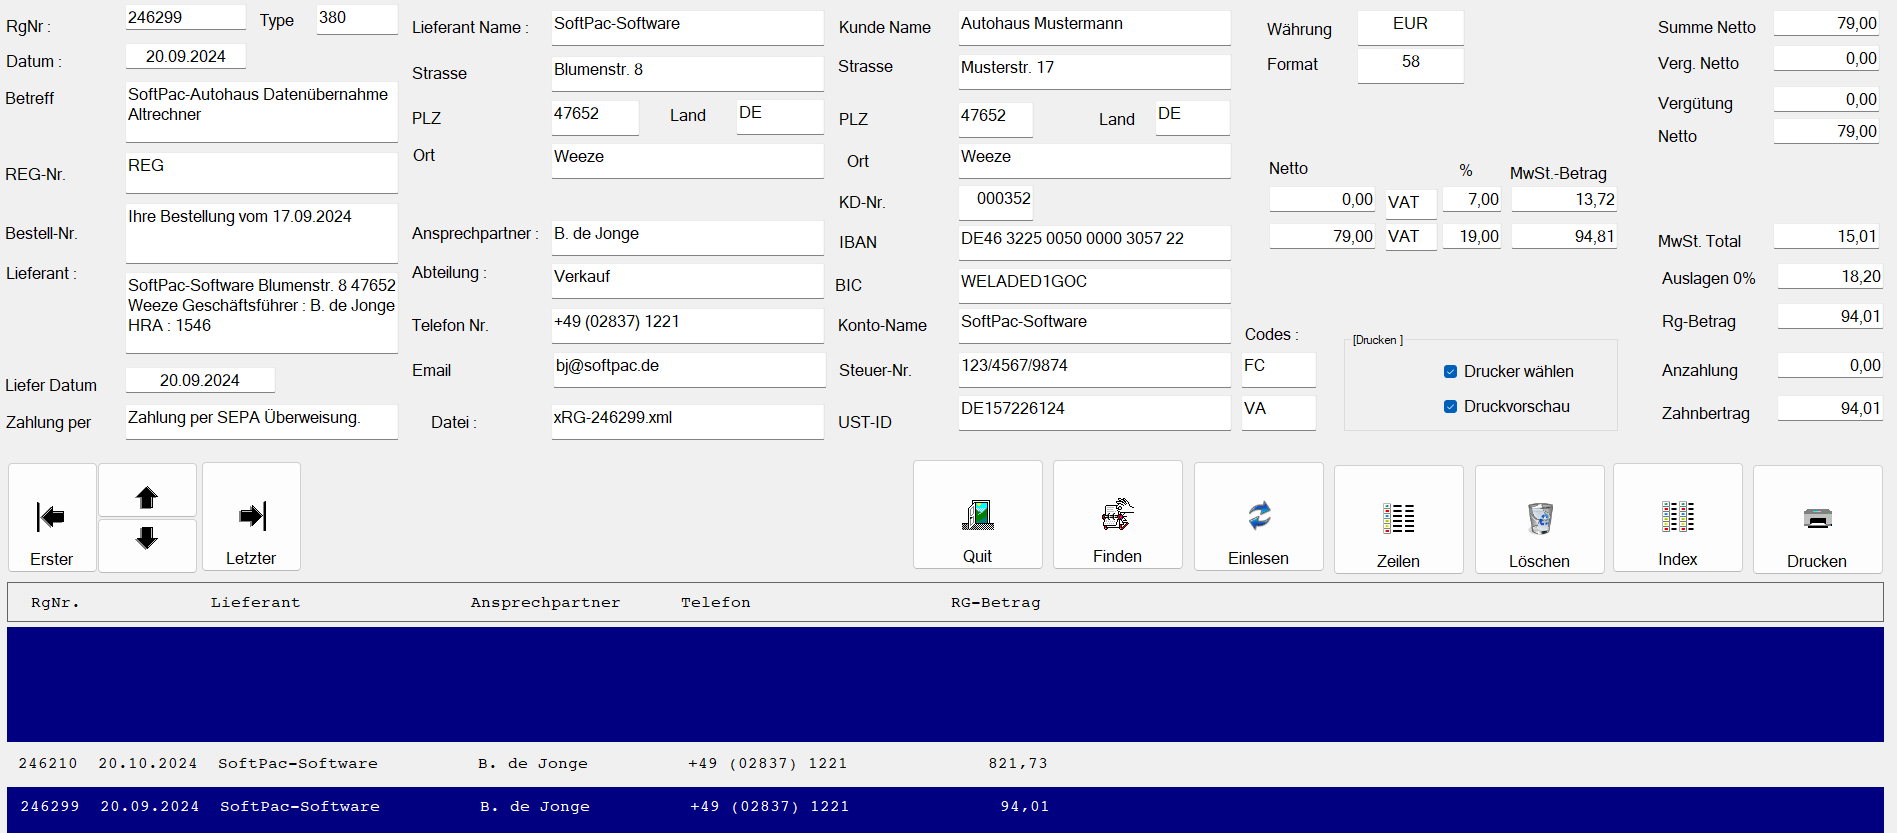Edit the Ansprechpartner field B. de Jonge
The image size is (1897, 833).
tap(688, 238)
